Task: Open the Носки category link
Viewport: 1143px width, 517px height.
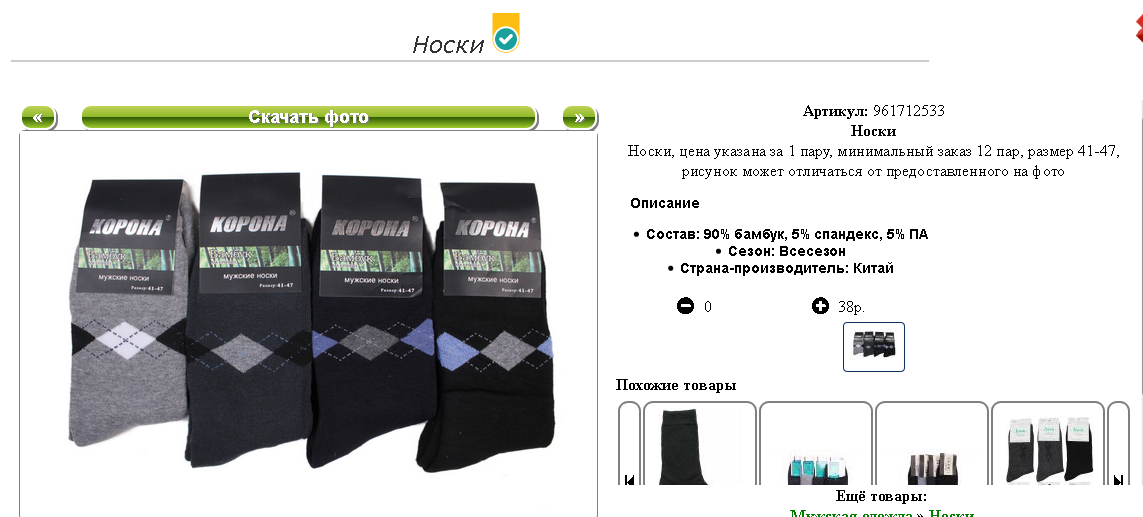Action: coord(951,513)
